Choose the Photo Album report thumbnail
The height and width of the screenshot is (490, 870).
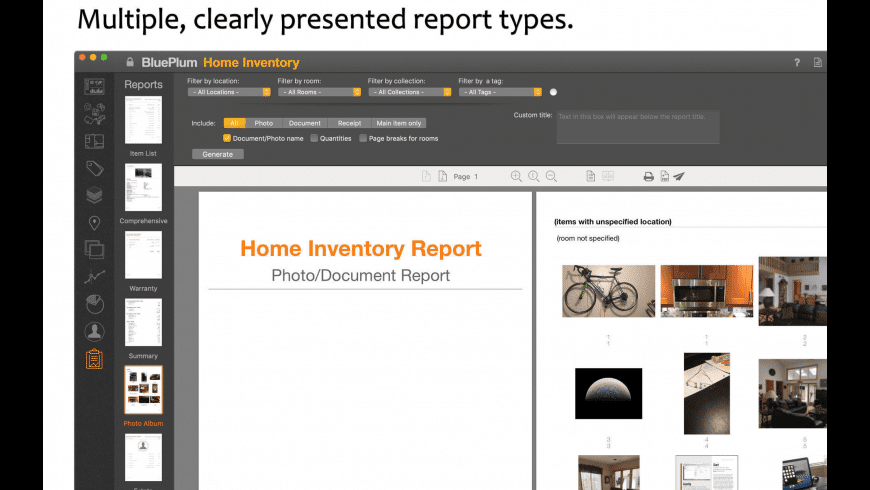(143, 390)
